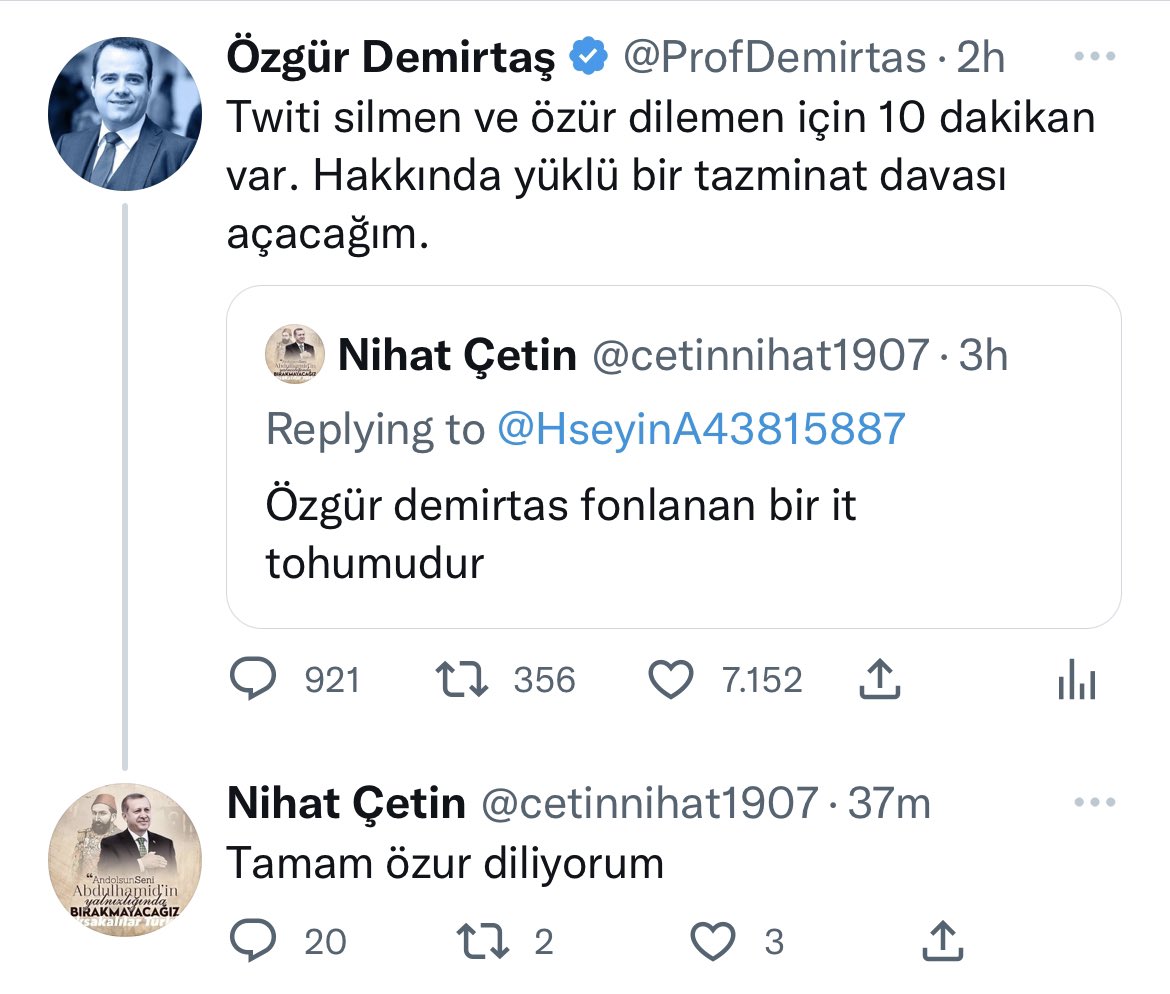
Task: Reply to Özgür Demirtaş's tweet
Action: (x=253, y=681)
